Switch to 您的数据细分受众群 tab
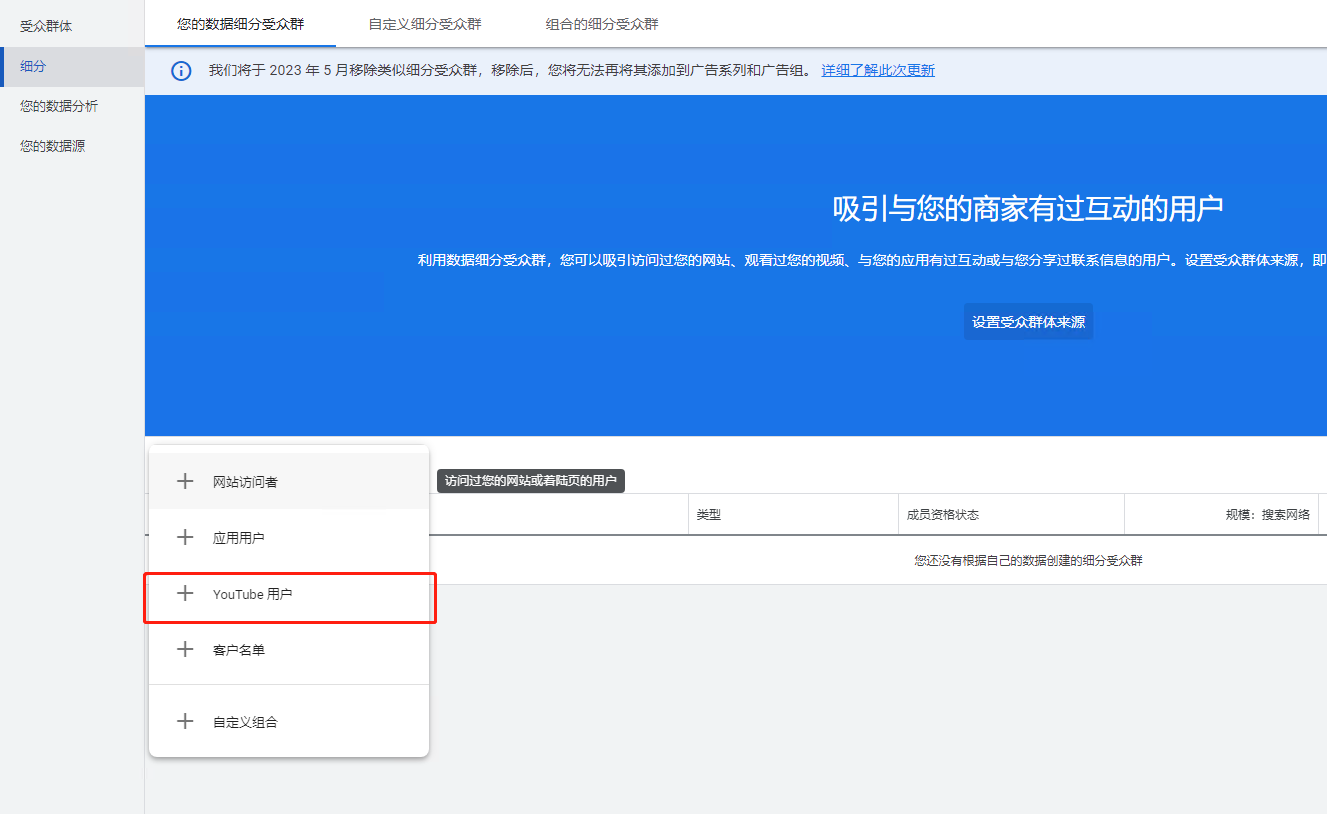 [x=240, y=24]
